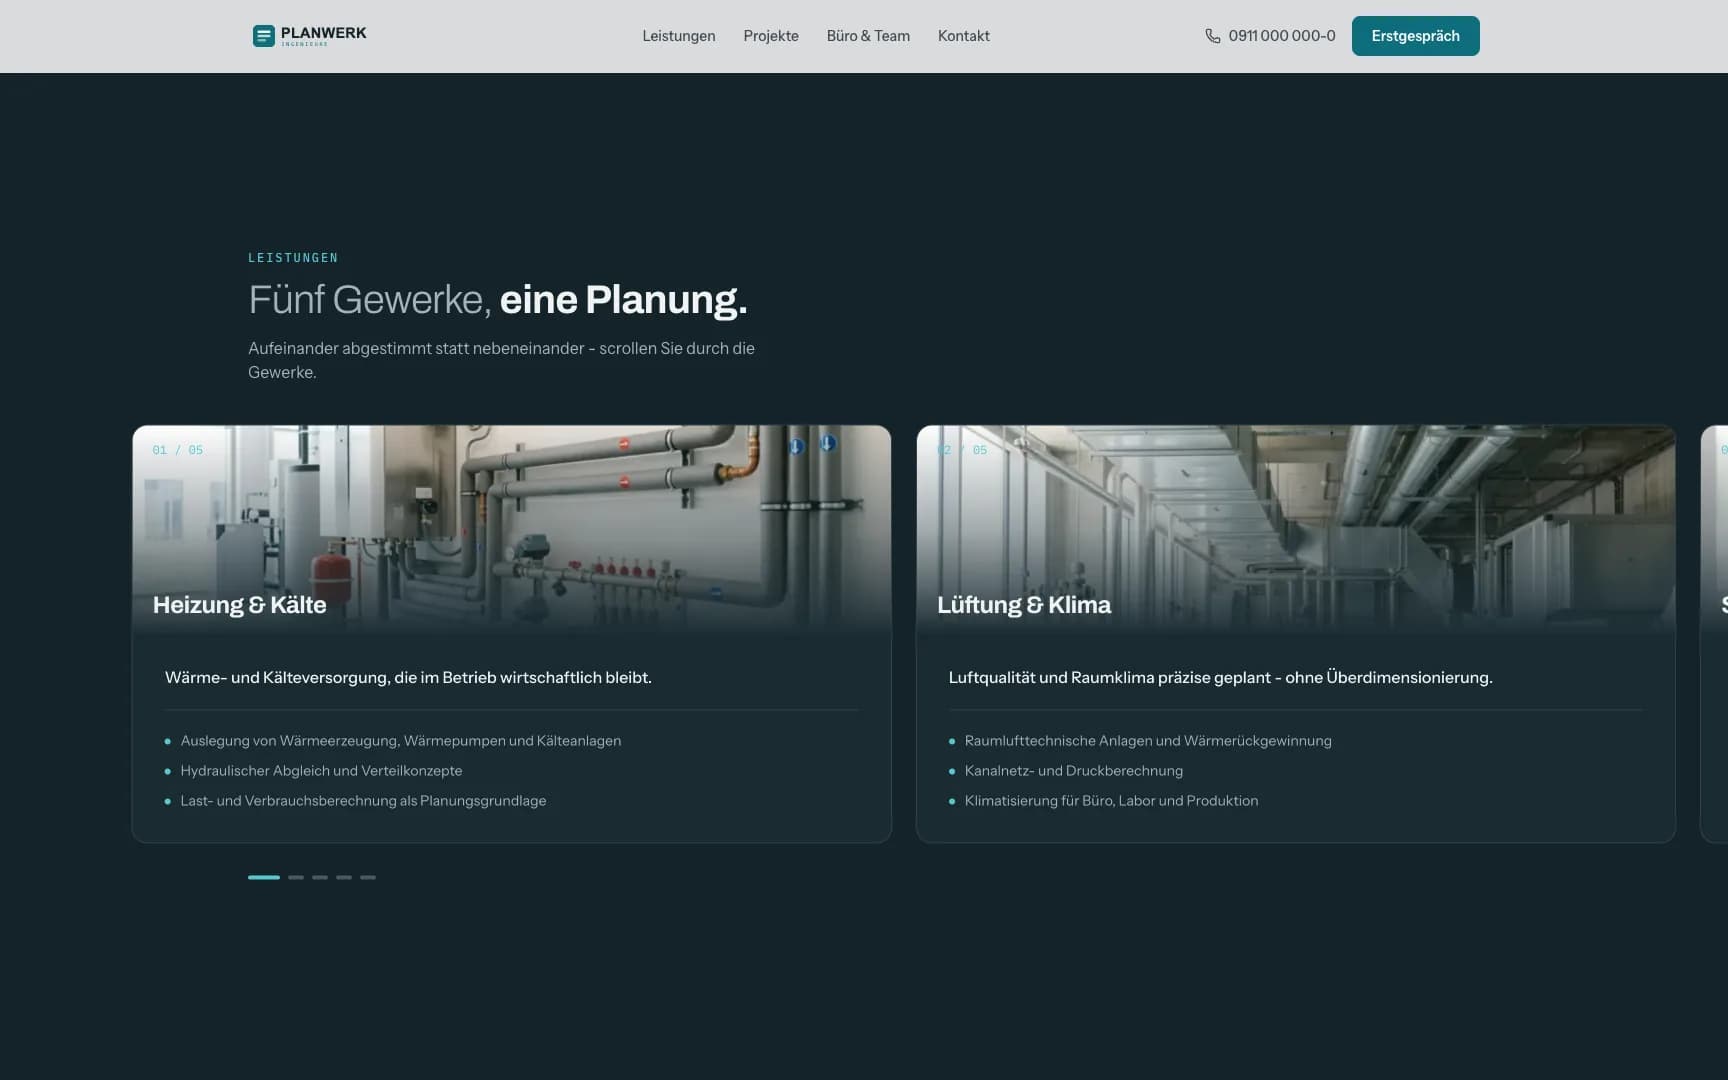This screenshot has height=1080, width=1728.
Task: Open the Lüftung & Klima card image
Action: pos(1296,530)
